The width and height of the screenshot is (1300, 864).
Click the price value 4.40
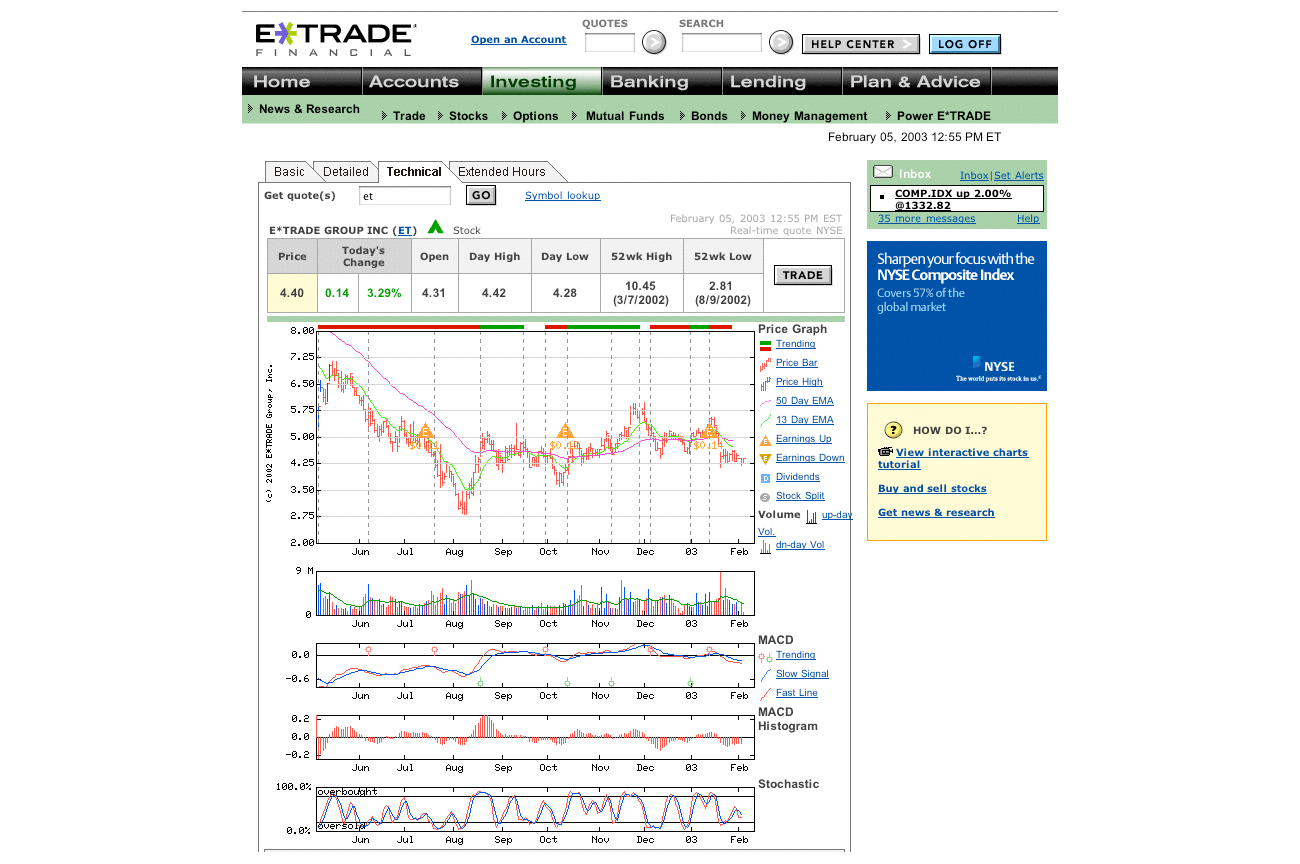tap(292, 293)
